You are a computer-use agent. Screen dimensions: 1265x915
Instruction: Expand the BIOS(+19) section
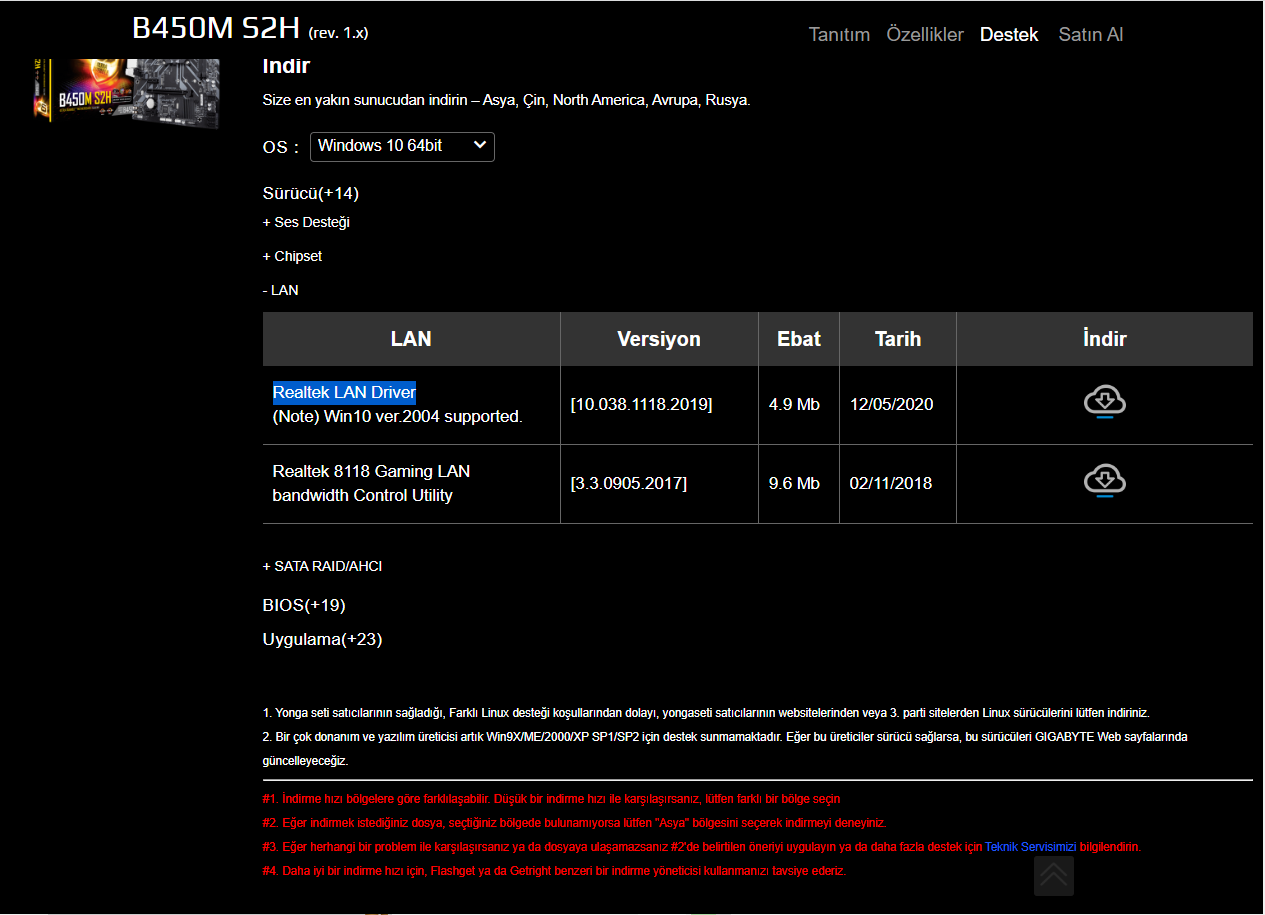(304, 605)
